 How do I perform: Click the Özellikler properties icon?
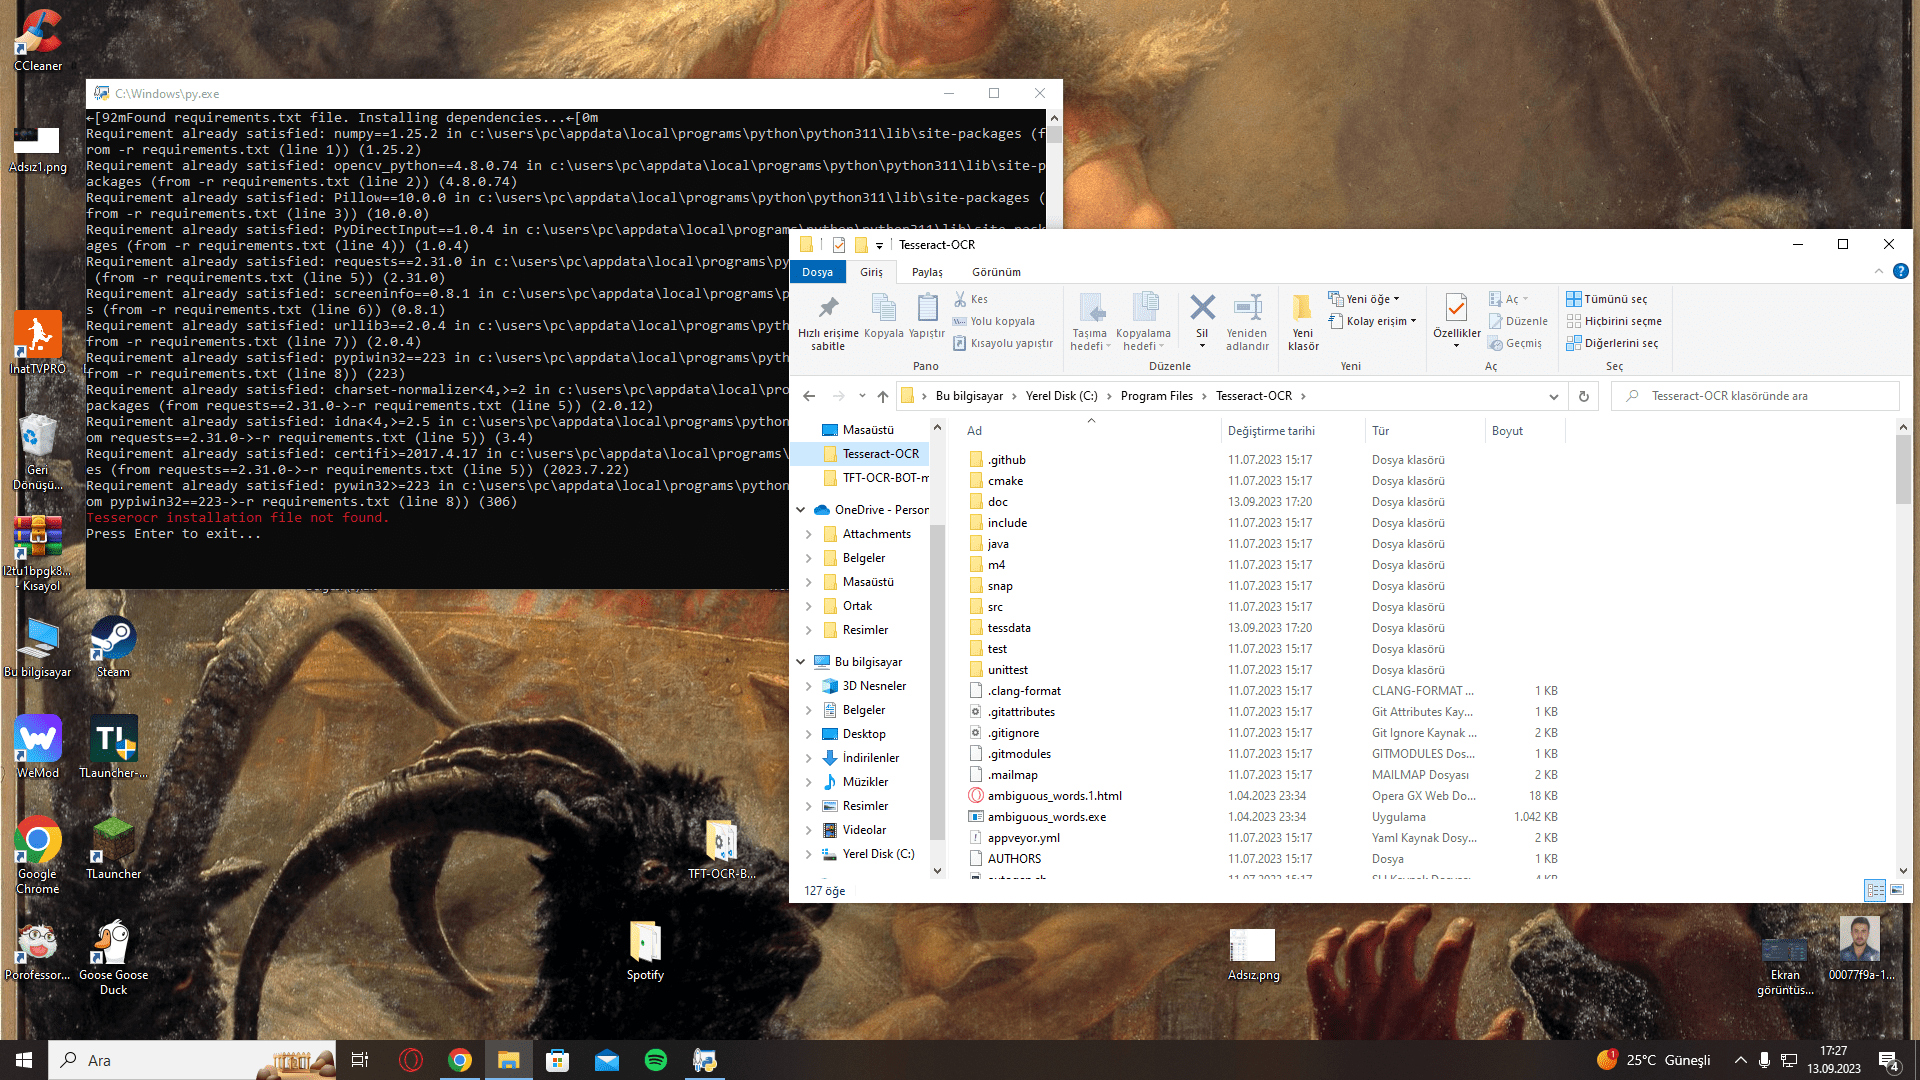click(1457, 308)
